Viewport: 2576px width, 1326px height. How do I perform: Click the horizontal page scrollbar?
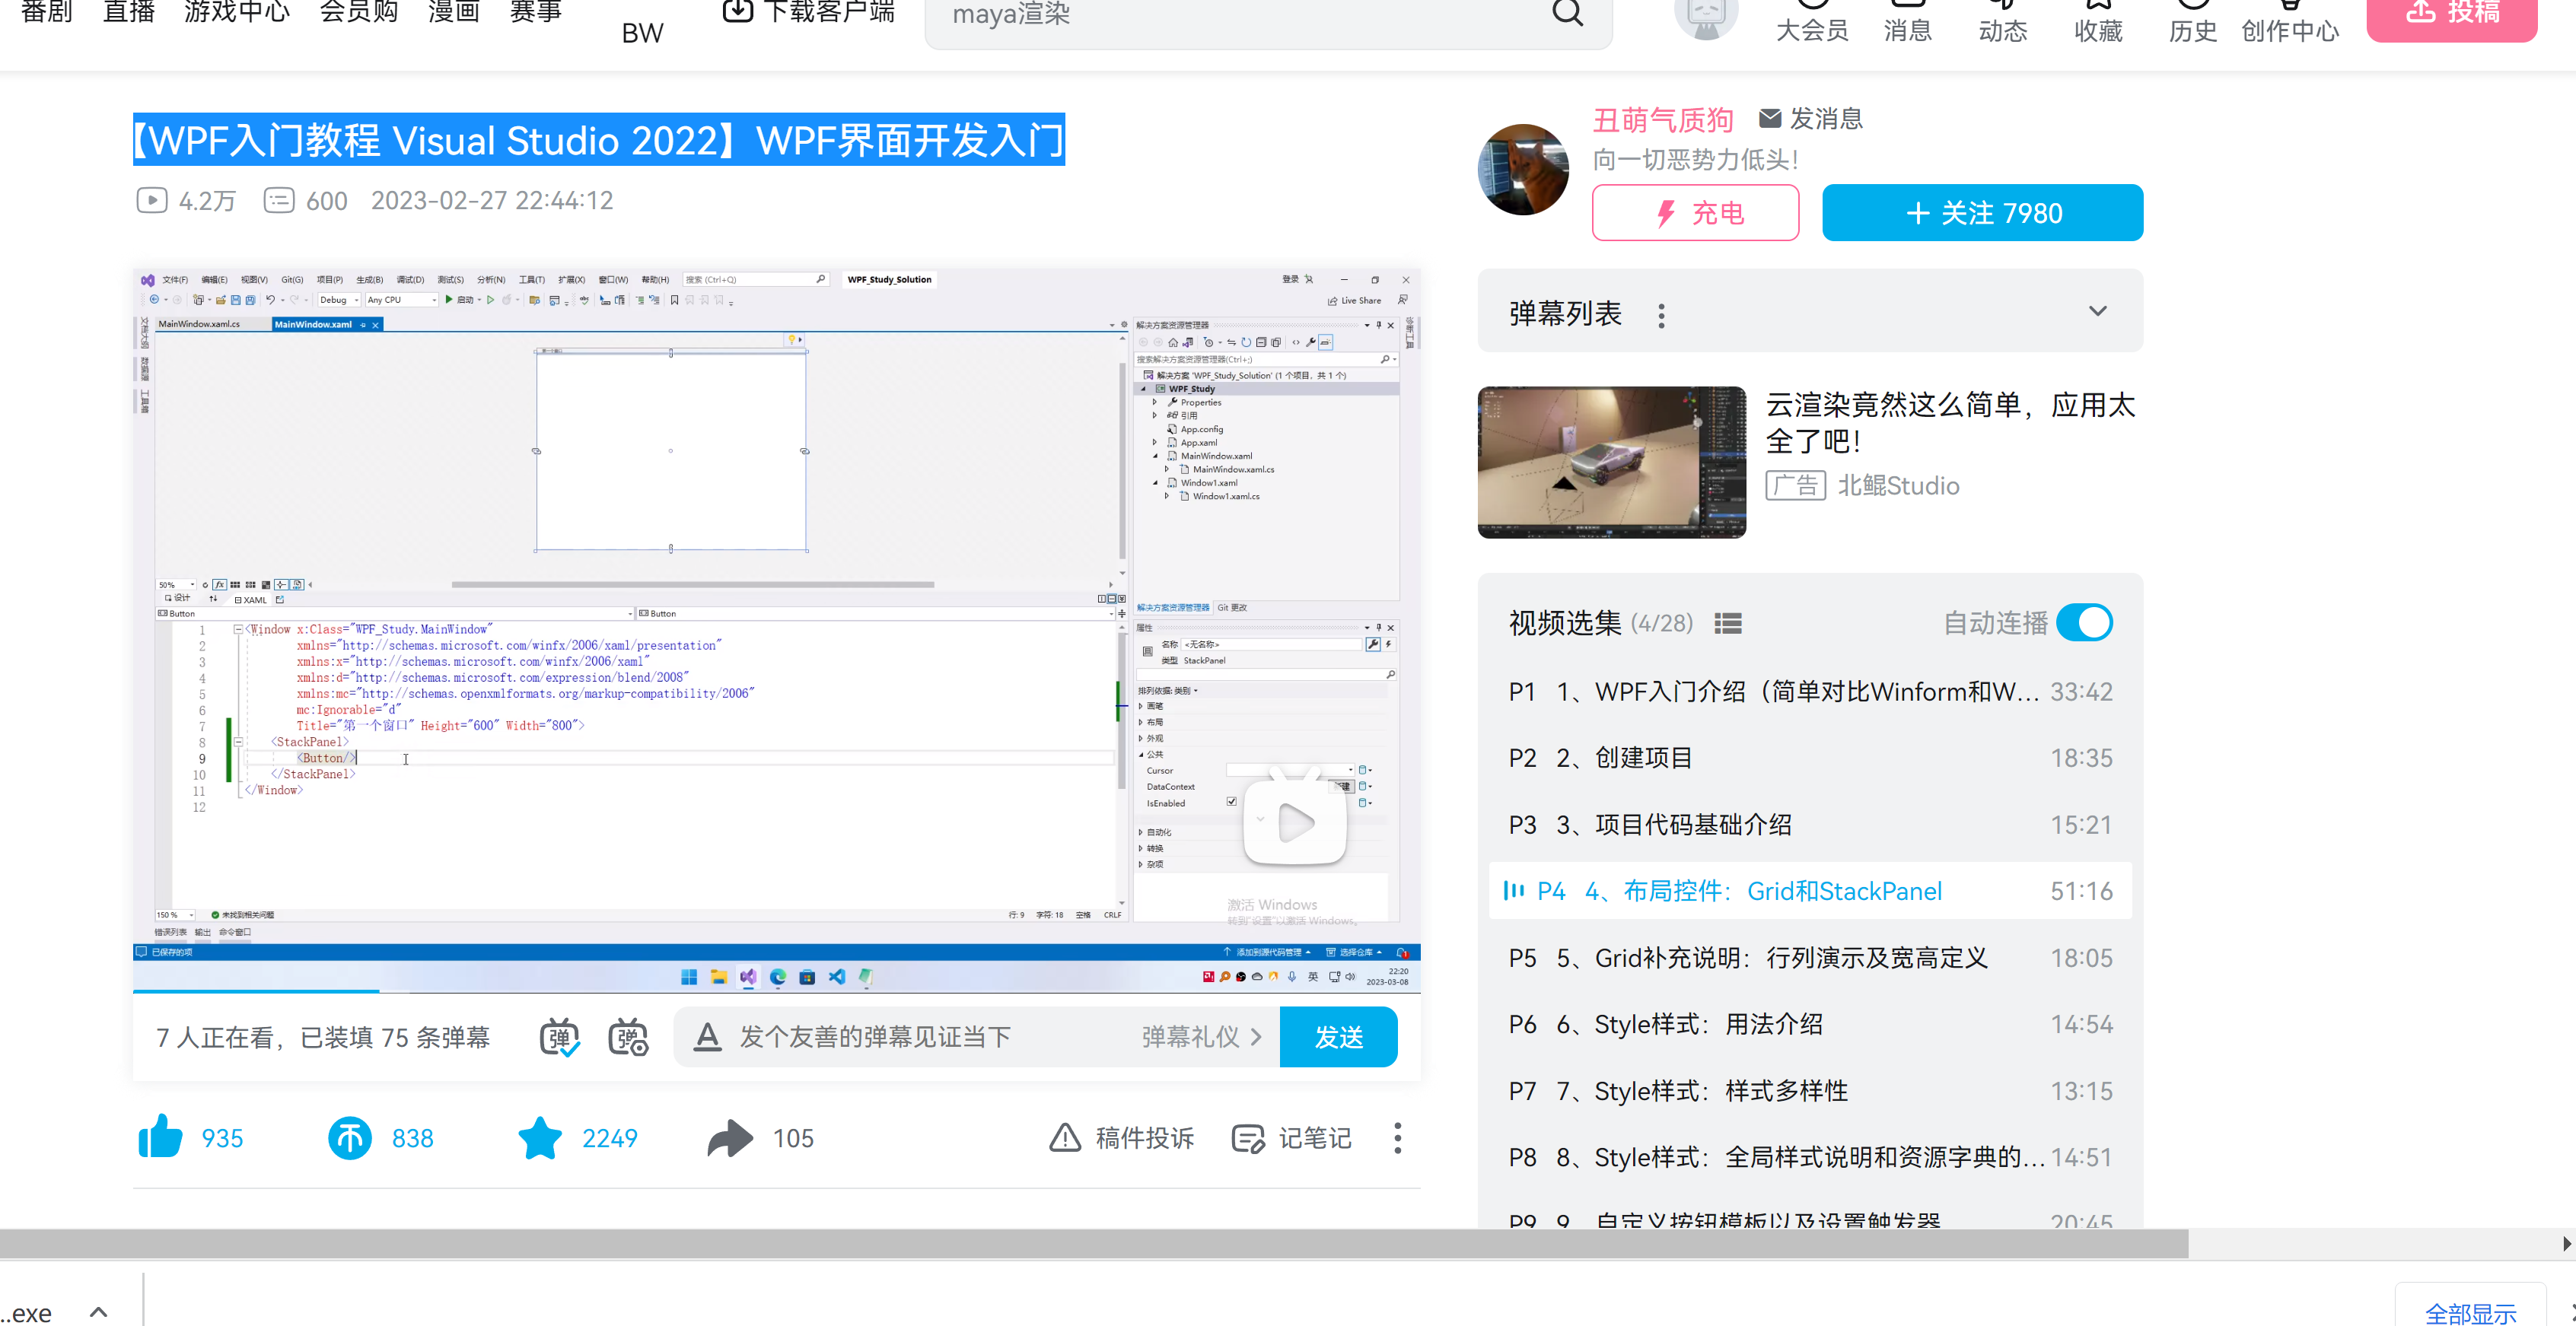(x=1093, y=1244)
